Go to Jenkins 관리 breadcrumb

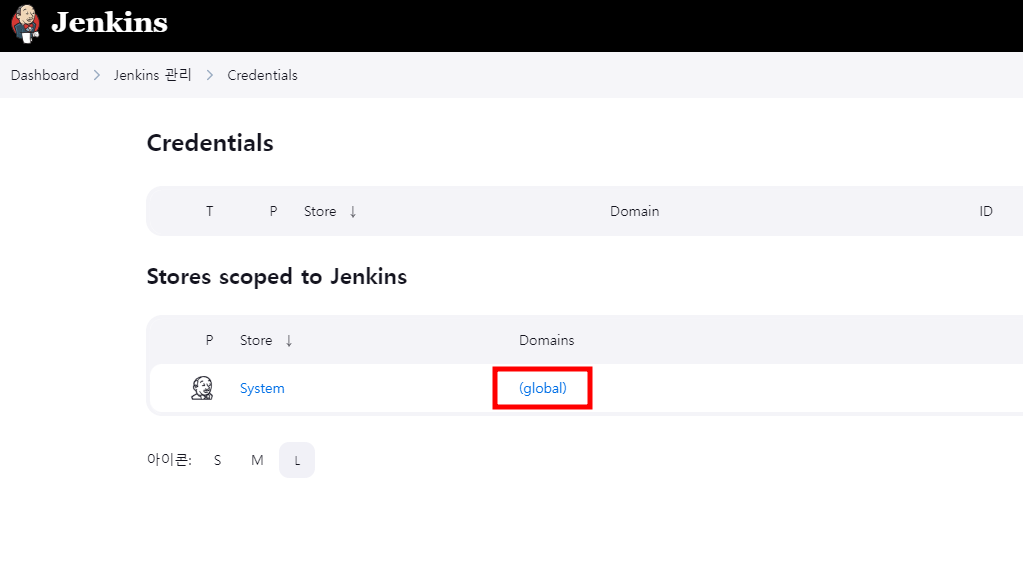click(x=153, y=75)
